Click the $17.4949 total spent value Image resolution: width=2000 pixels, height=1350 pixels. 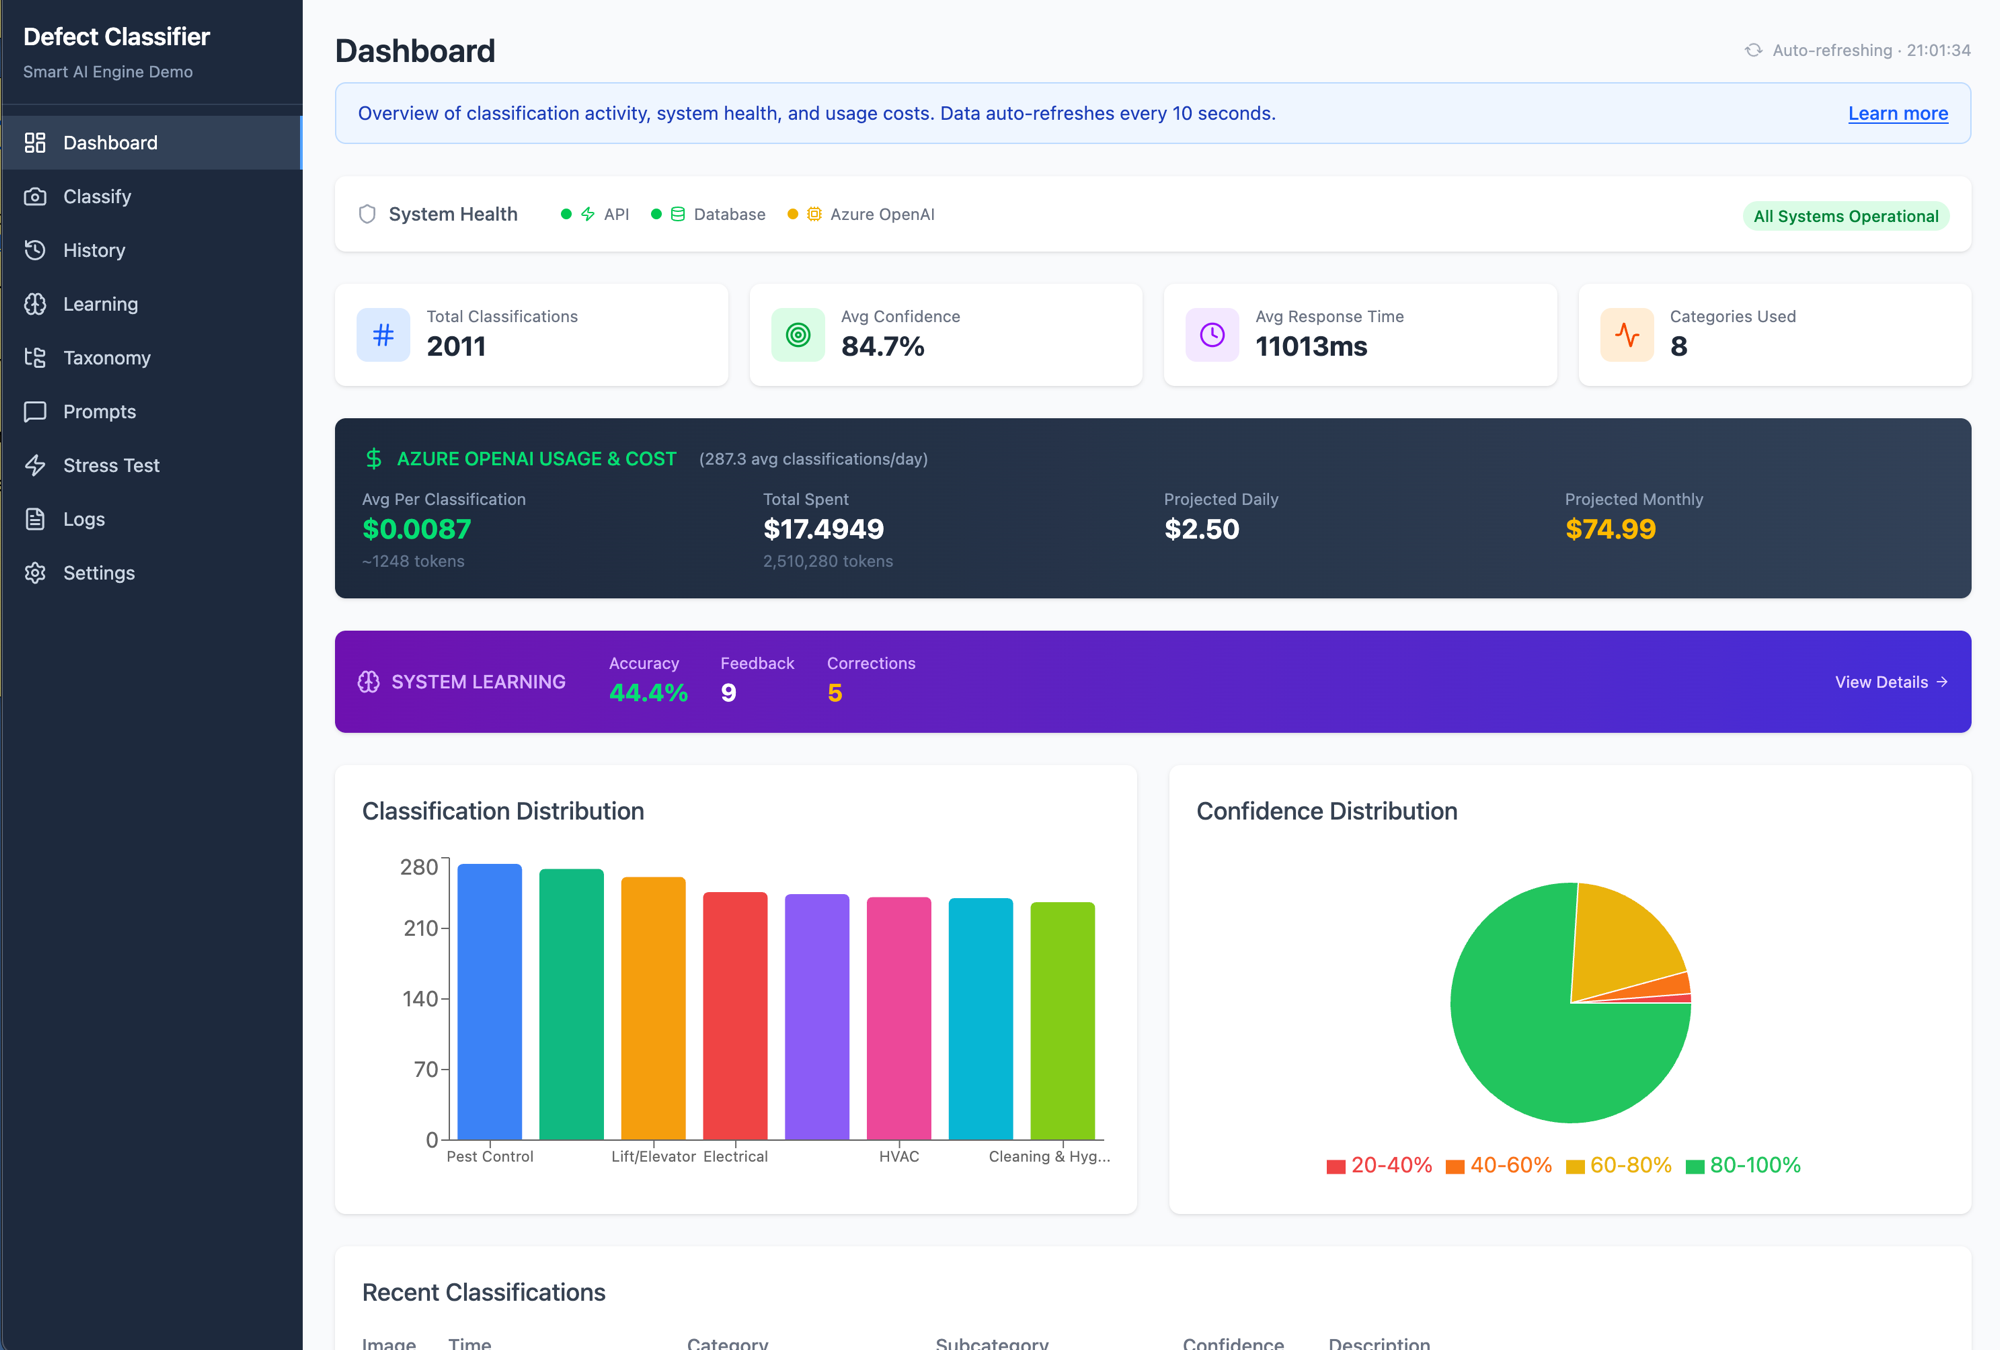click(x=823, y=529)
